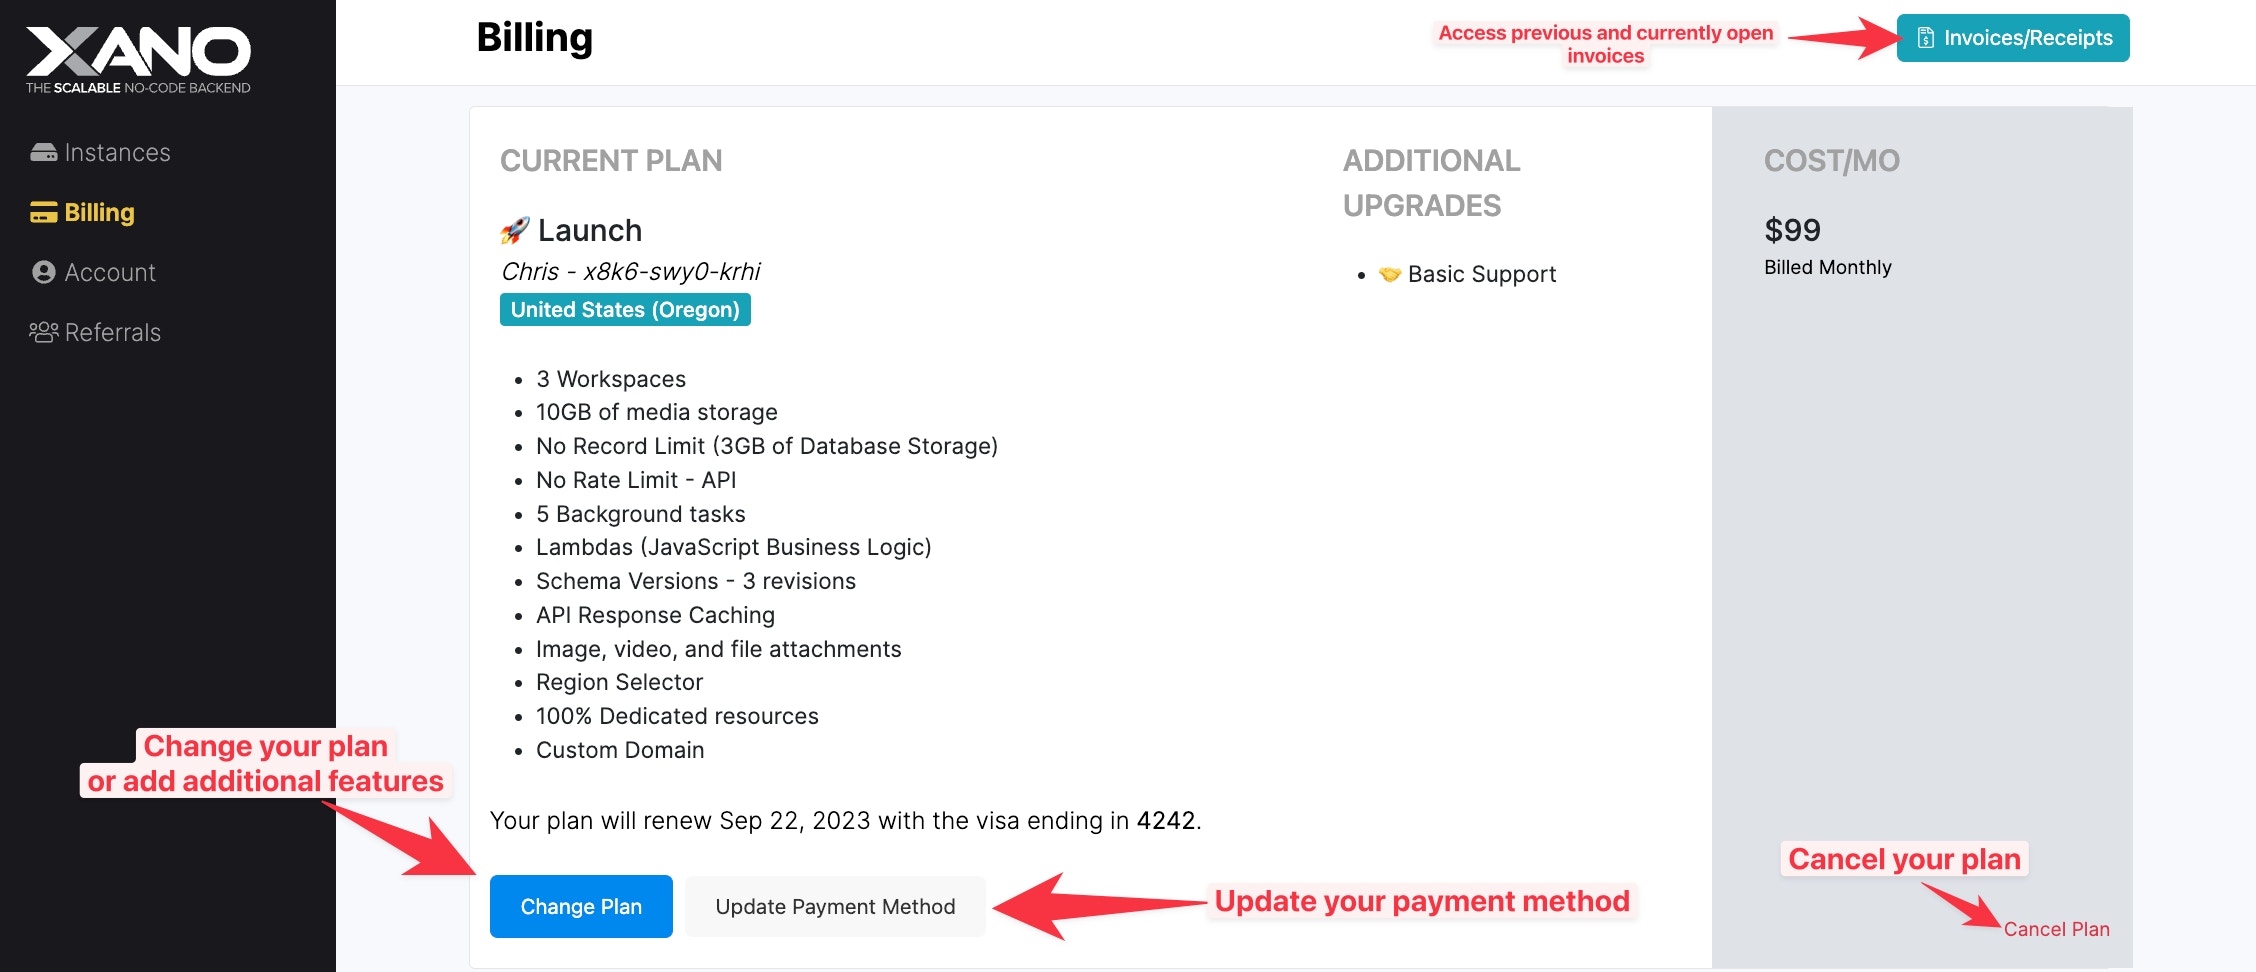Click Update Payment Method button
This screenshot has height=972, width=2256.
[x=835, y=906]
